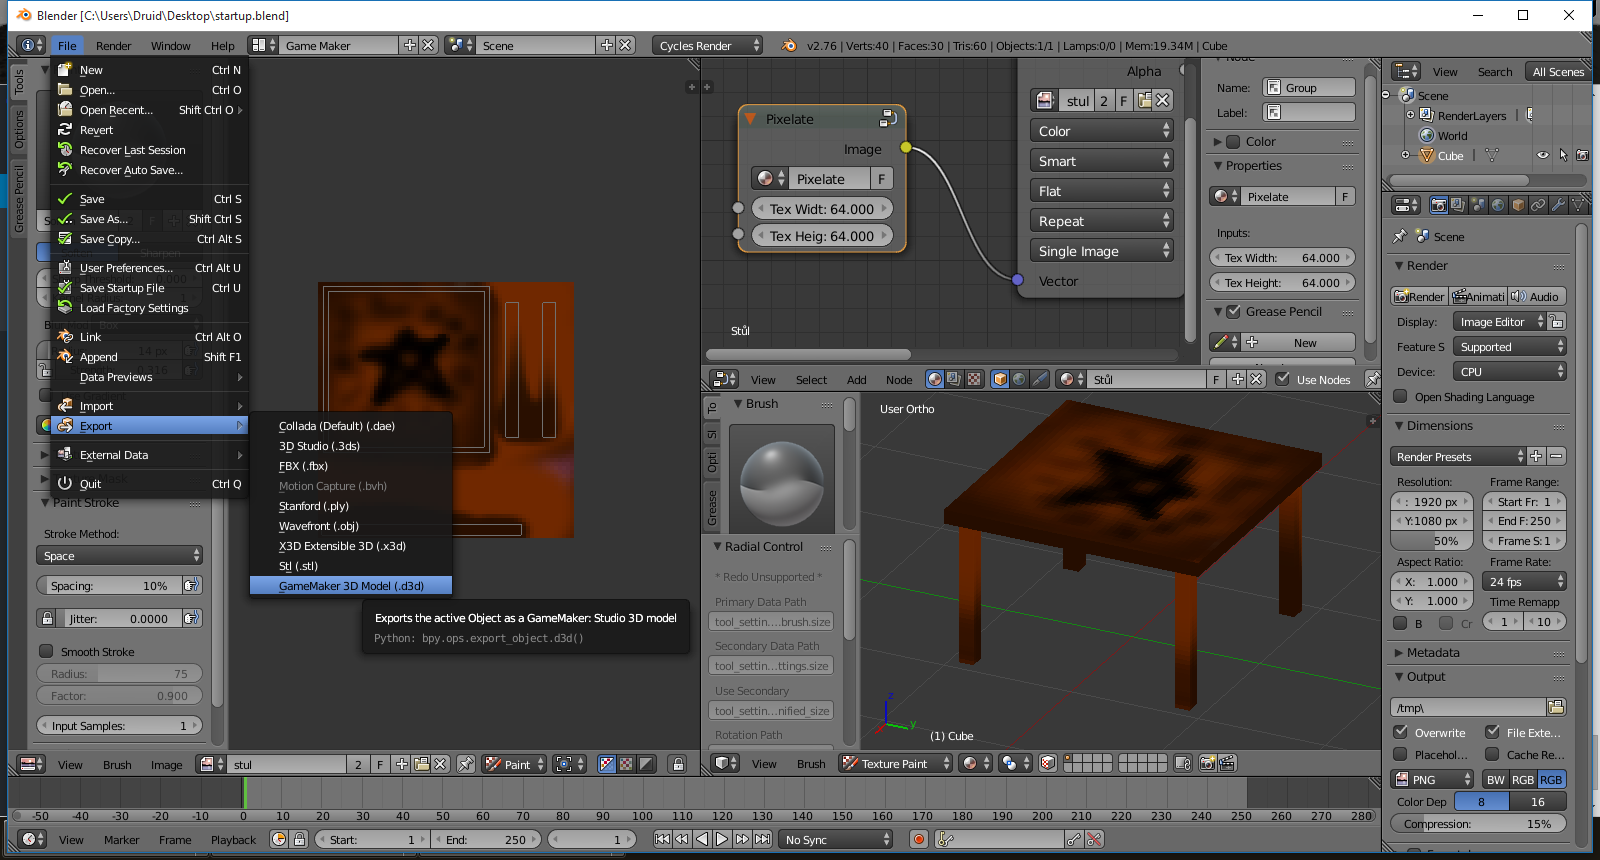Click the insert keyframes key icon in timeline
1600x860 pixels.
1074,840
